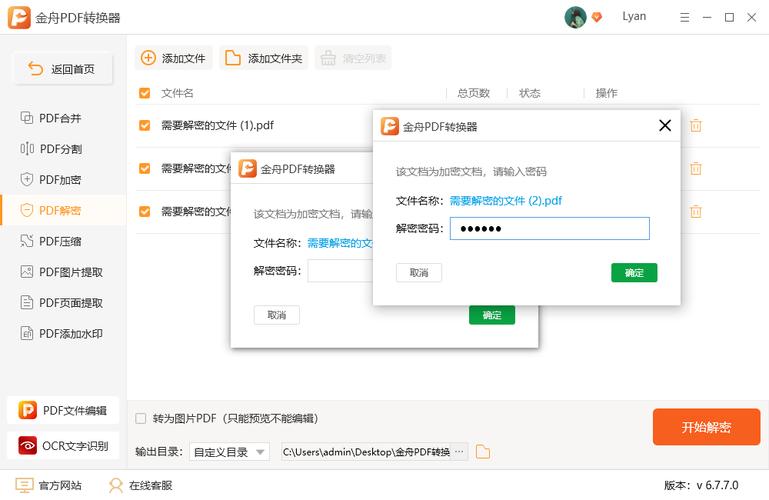Click the 金舟PDF转换器 logo in title bar
The height and width of the screenshot is (500, 769).
point(19,18)
